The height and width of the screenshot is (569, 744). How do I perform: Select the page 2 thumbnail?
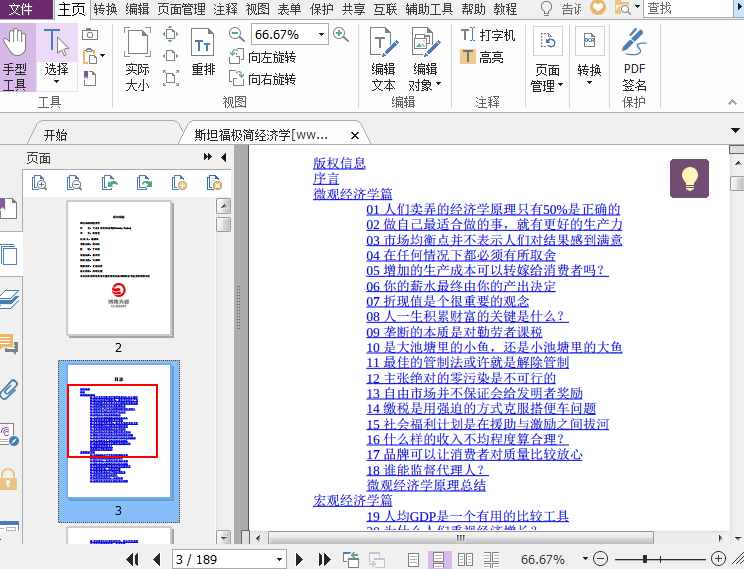tap(120, 268)
